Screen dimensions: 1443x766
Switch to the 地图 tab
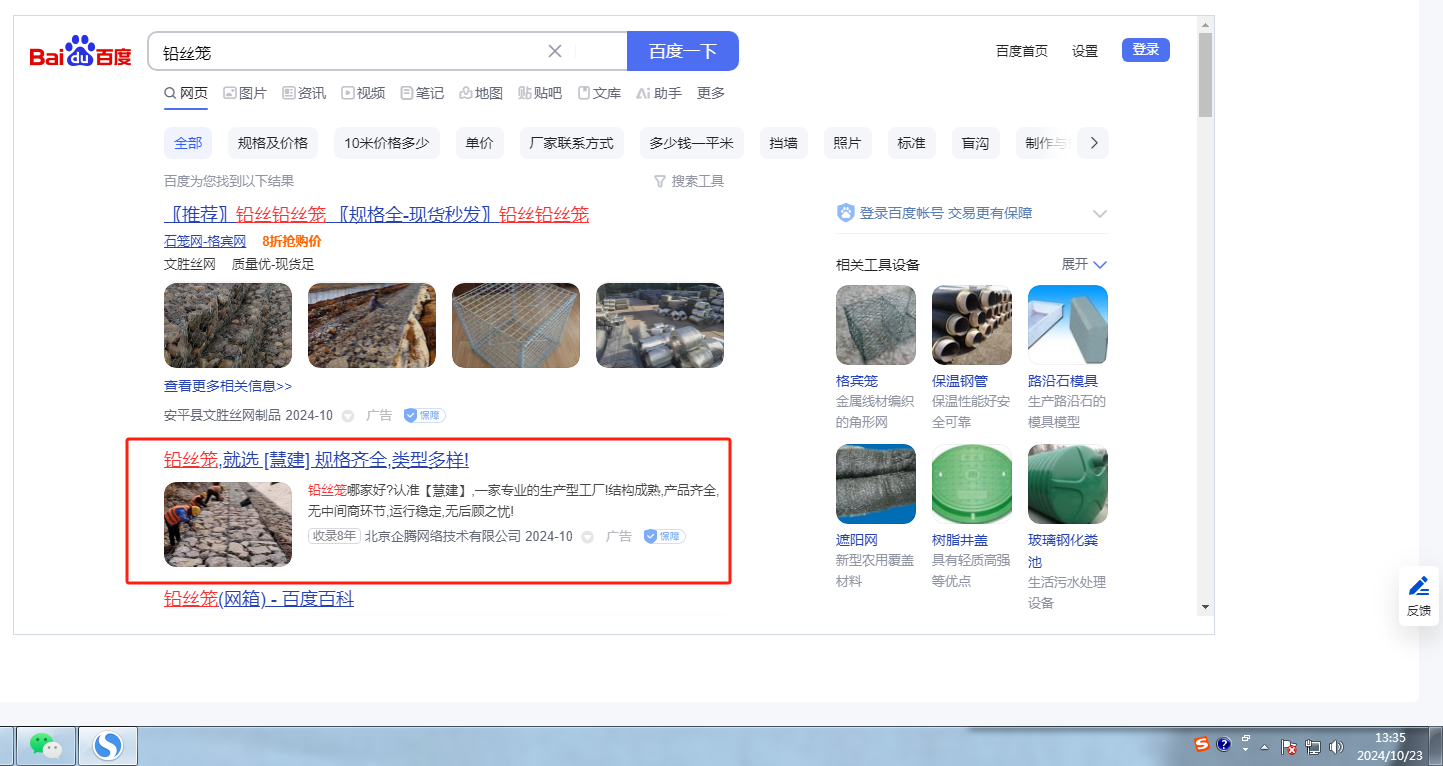click(x=481, y=93)
